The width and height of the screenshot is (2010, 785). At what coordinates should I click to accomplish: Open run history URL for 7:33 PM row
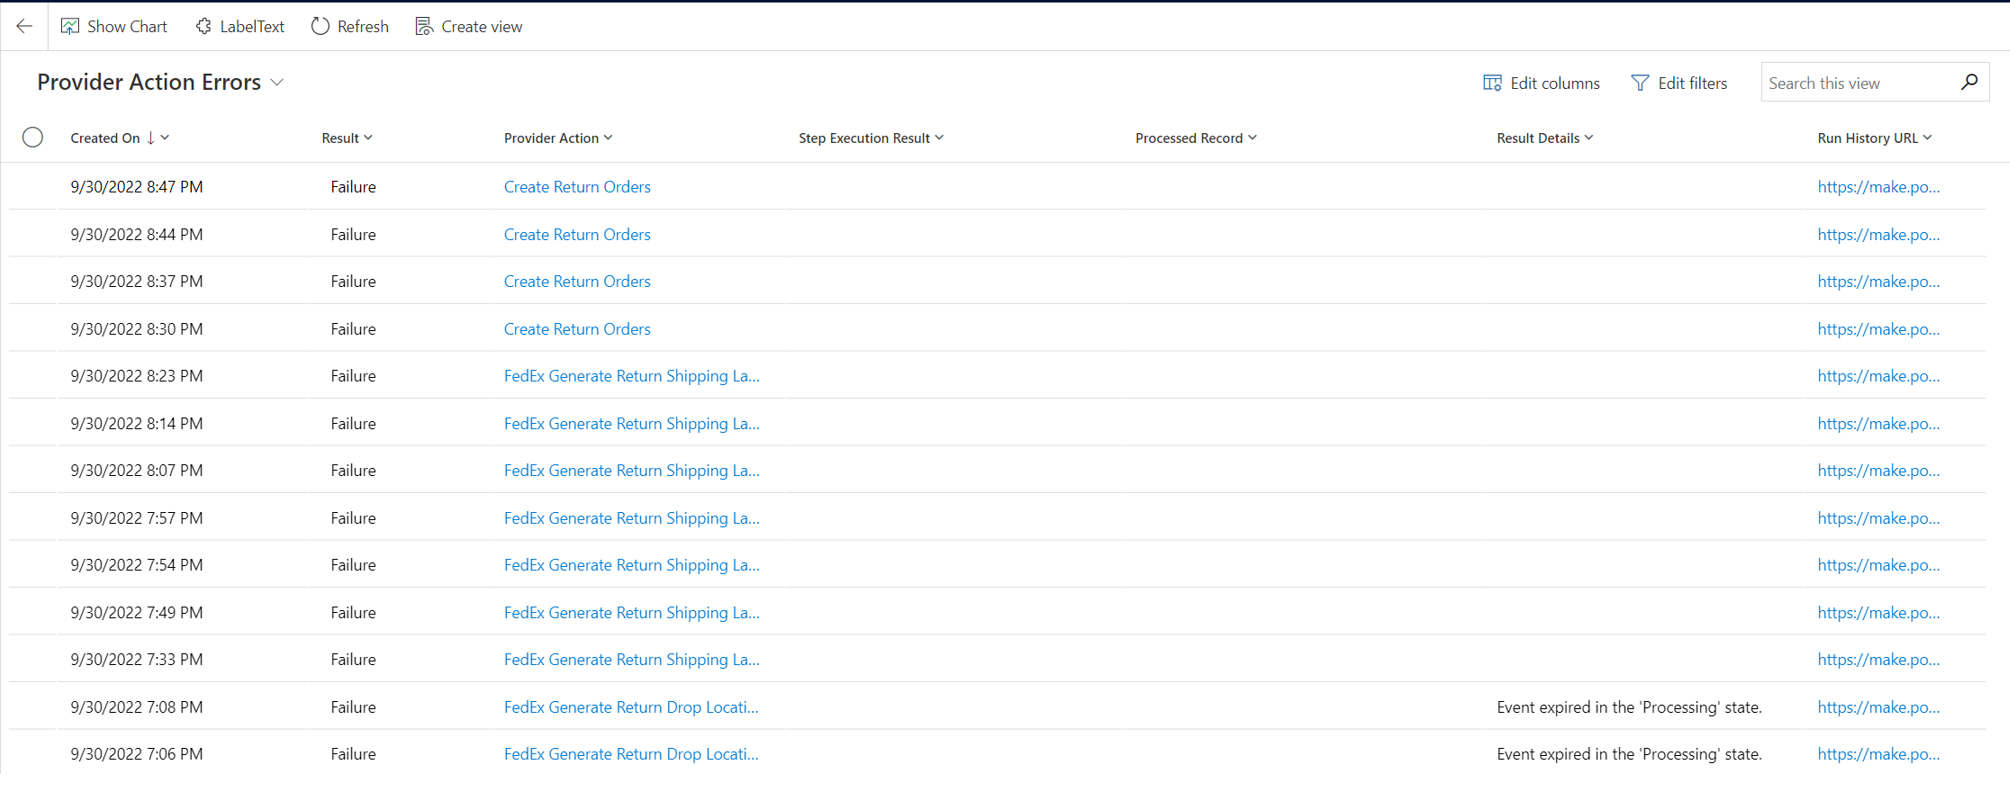click(1879, 659)
